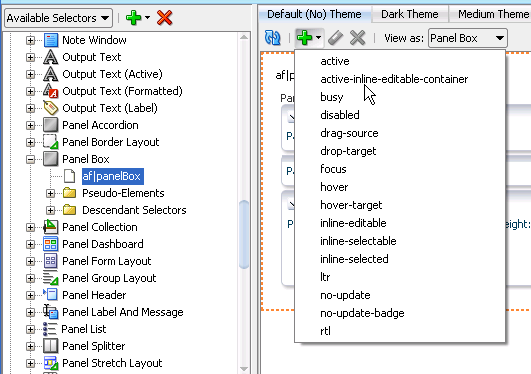
Task: Choose 'rtl' from the pseudo-class menu
Action: click(400, 331)
